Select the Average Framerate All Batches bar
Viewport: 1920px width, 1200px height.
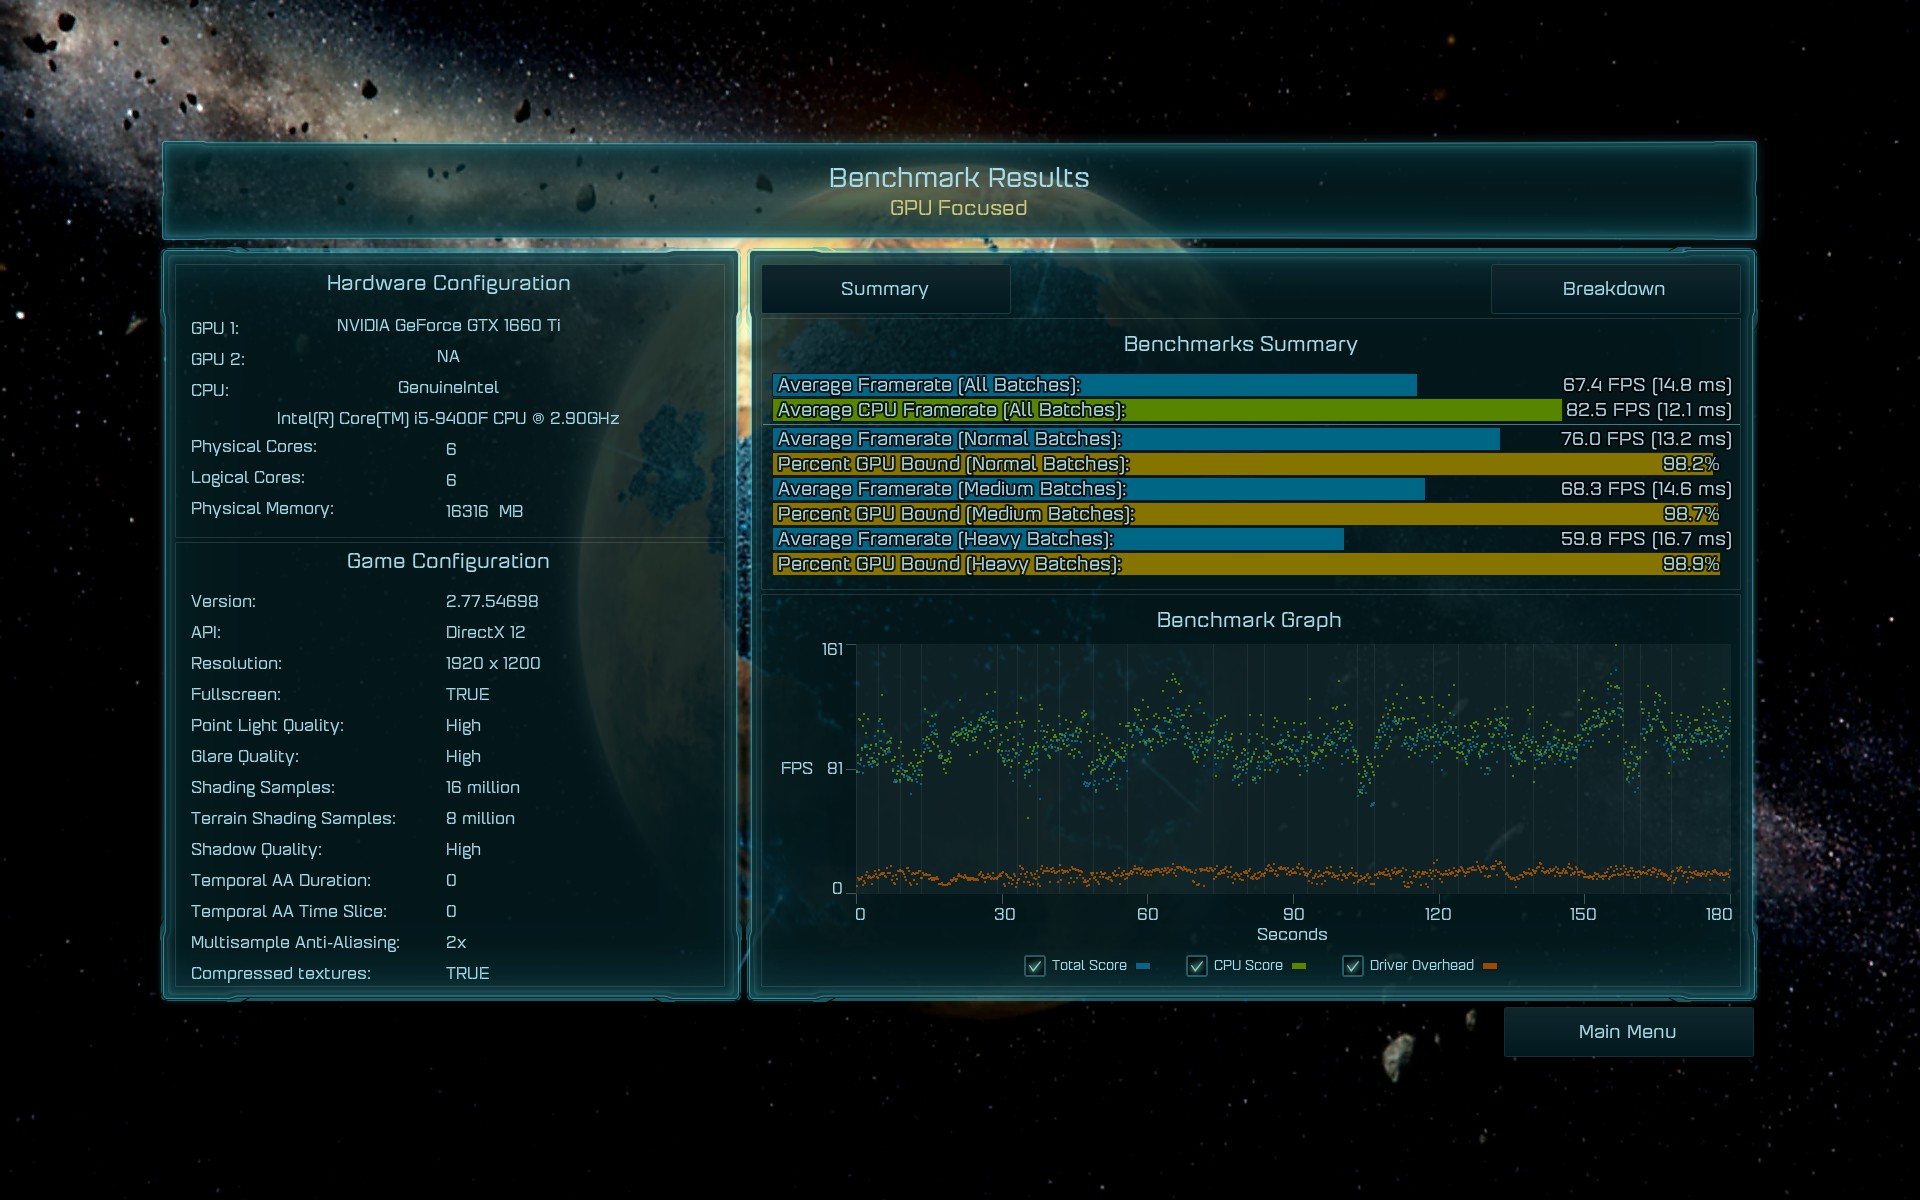(x=1094, y=385)
